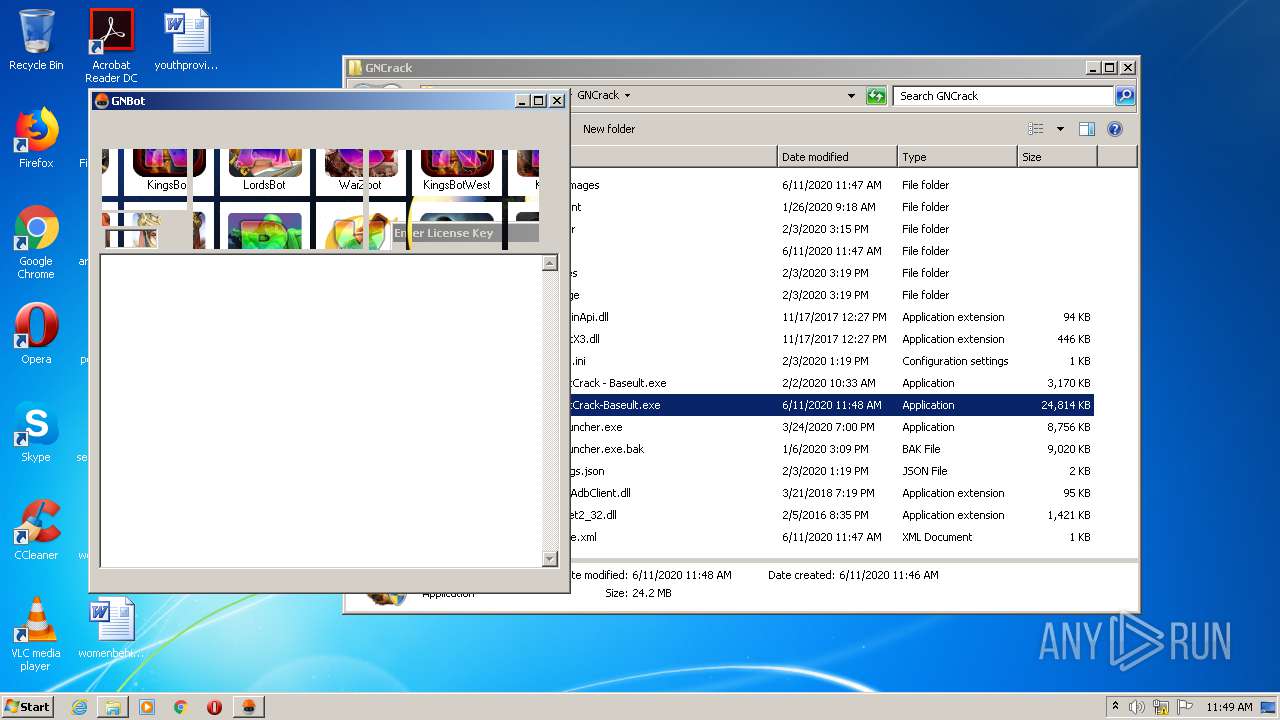Screen dimensions: 1280x720
Task: Select the folder modified 2/3/2020 3:15 PM
Action: pyautogui.click(x=831, y=229)
